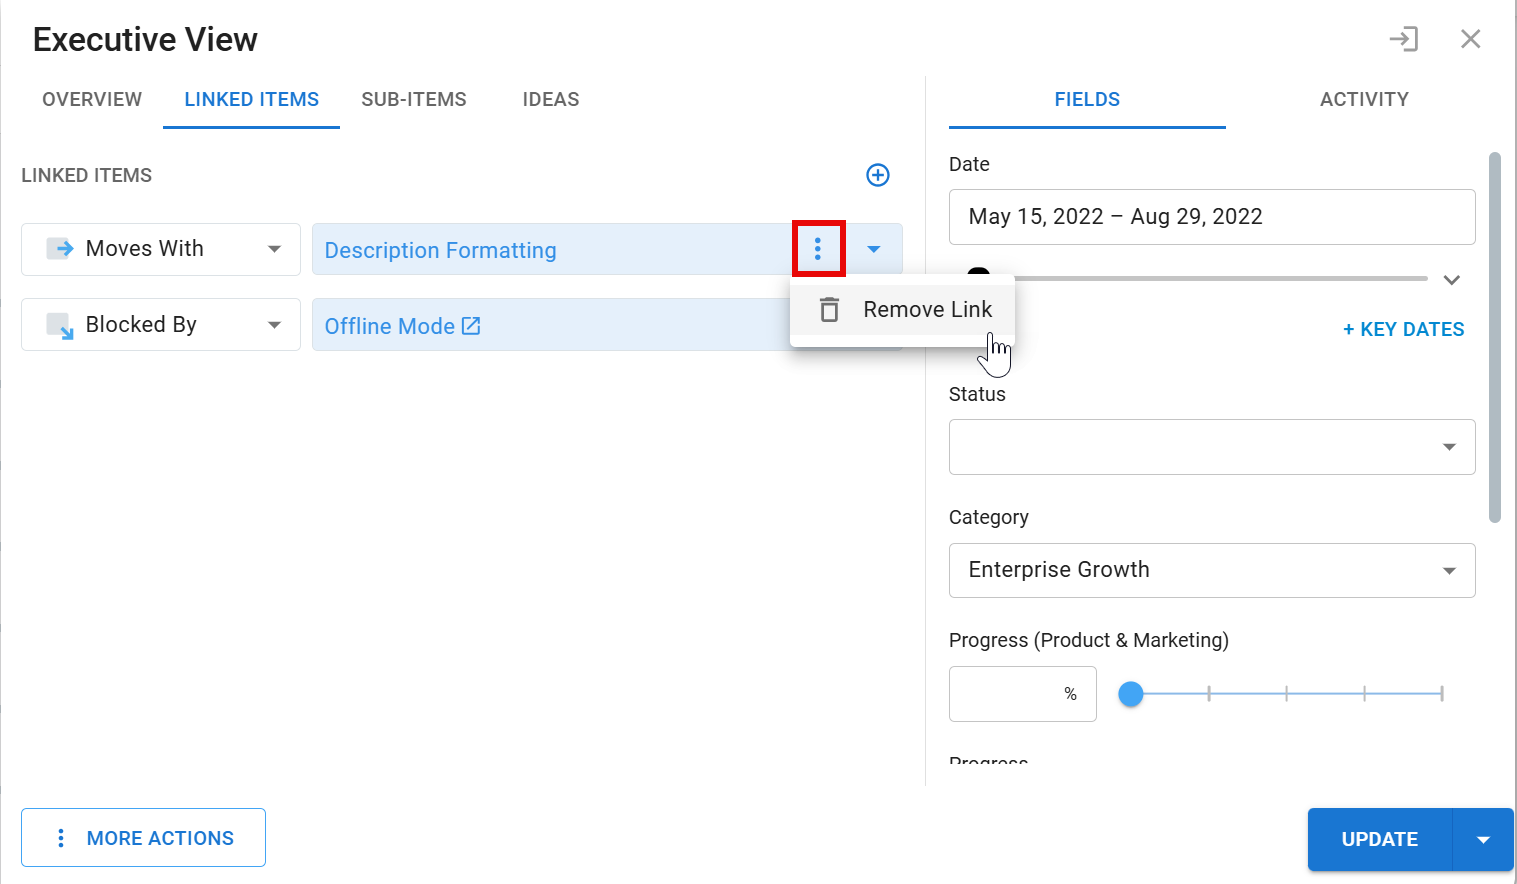The height and width of the screenshot is (884, 1517).
Task: Collapse the date section chevron
Action: click(1451, 280)
